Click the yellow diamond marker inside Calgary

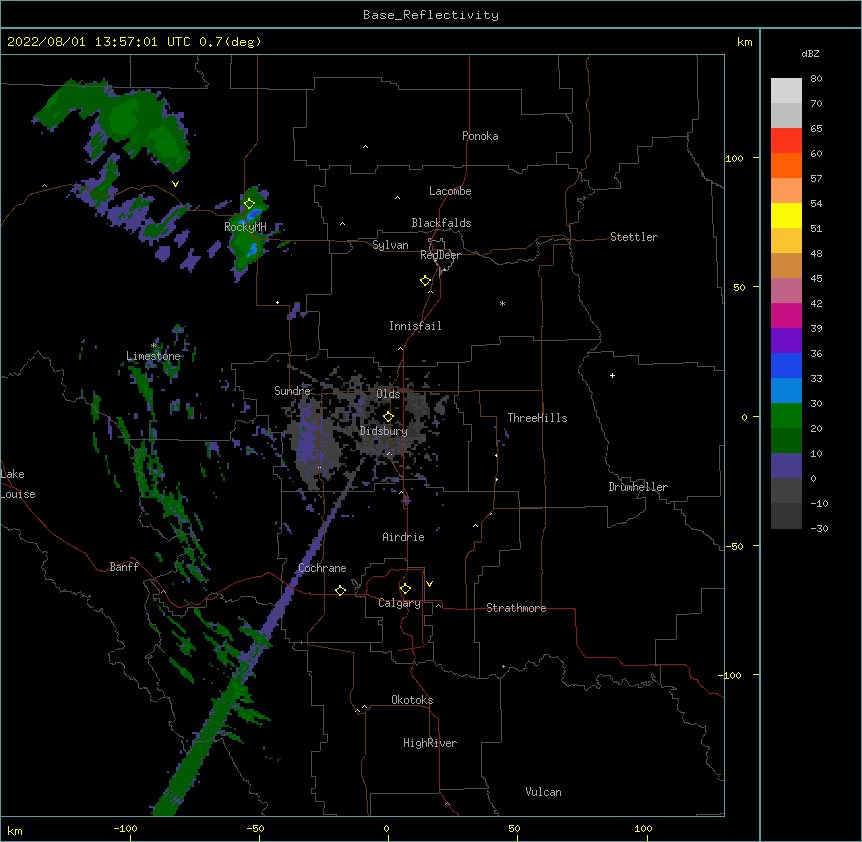pos(405,589)
